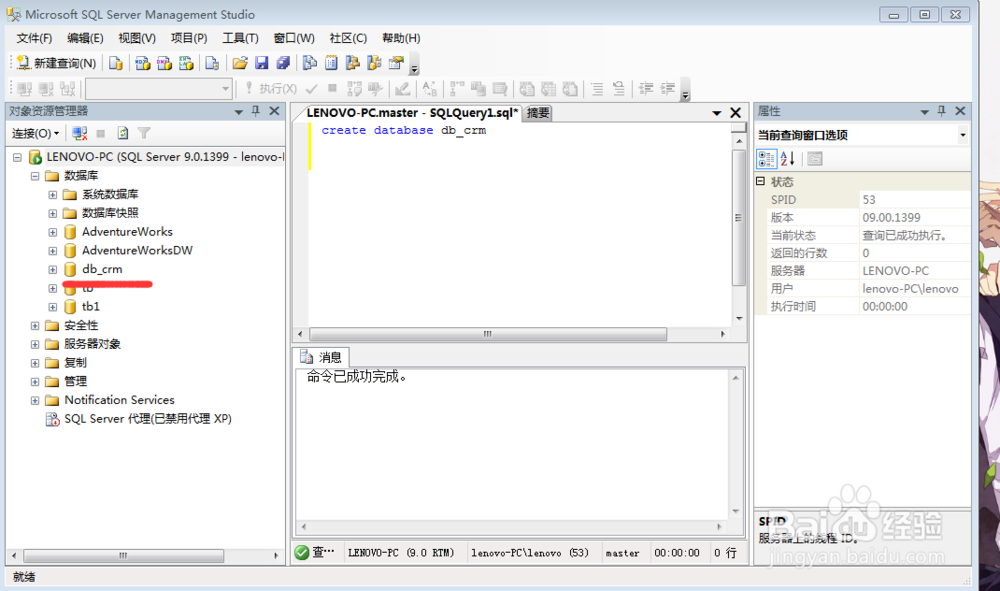
Task: Open the 项目(P) menu
Action: tap(189, 38)
